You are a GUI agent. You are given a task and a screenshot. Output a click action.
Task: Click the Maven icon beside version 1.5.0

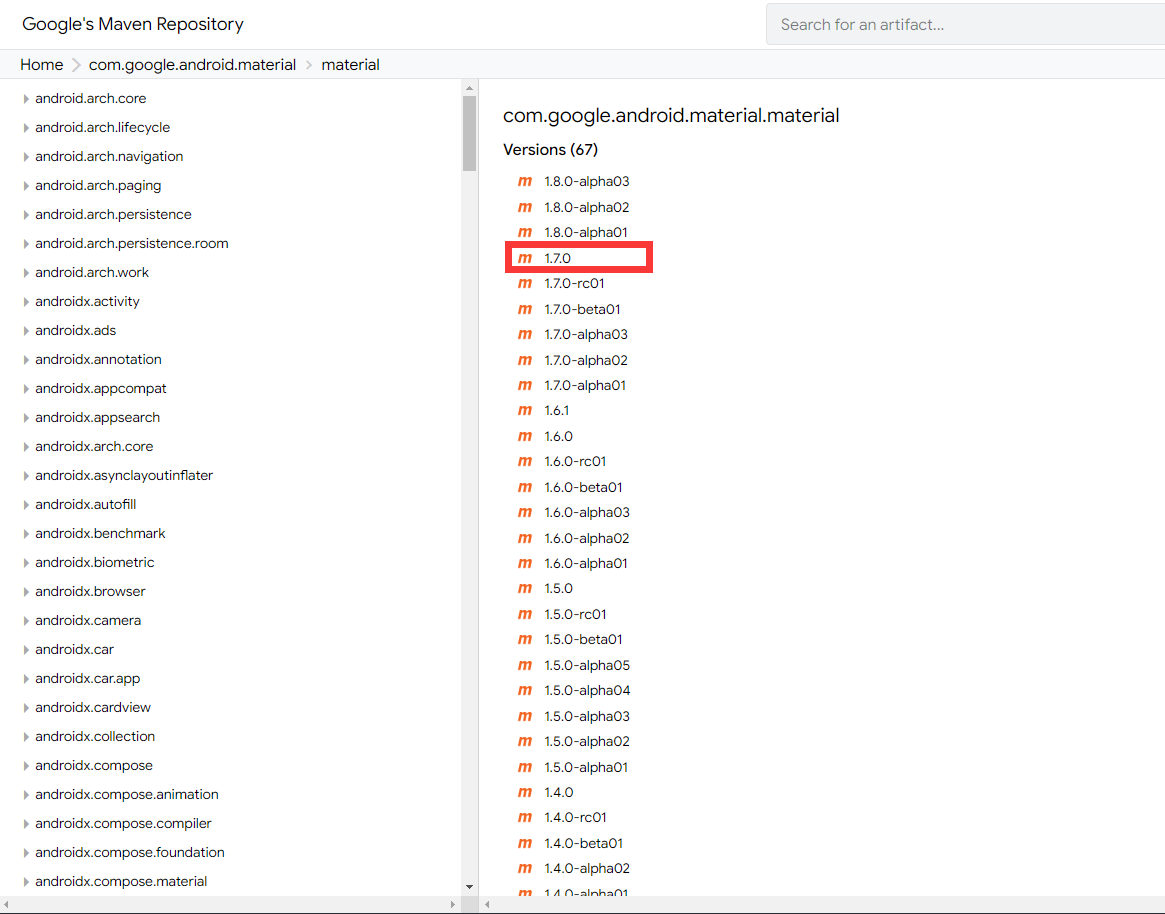[525, 589]
